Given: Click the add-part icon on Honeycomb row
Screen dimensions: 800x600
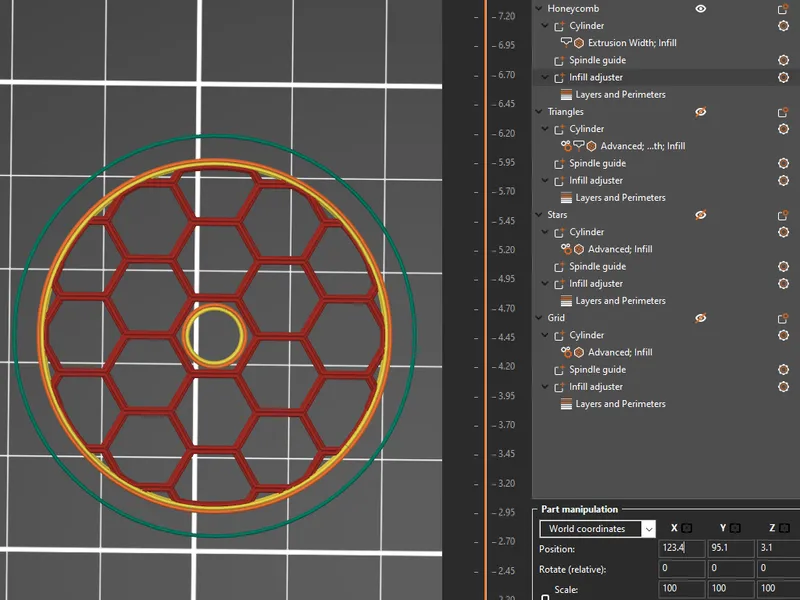Looking at the screenshot, I should 784,9.
